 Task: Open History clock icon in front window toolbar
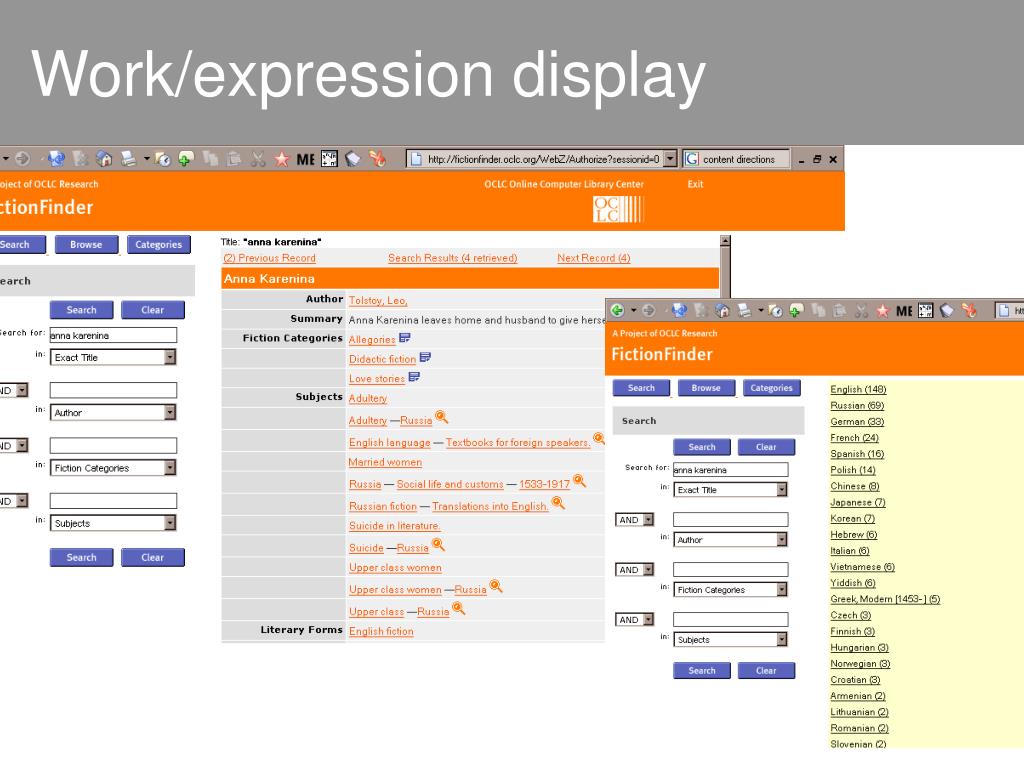point(775,311)
